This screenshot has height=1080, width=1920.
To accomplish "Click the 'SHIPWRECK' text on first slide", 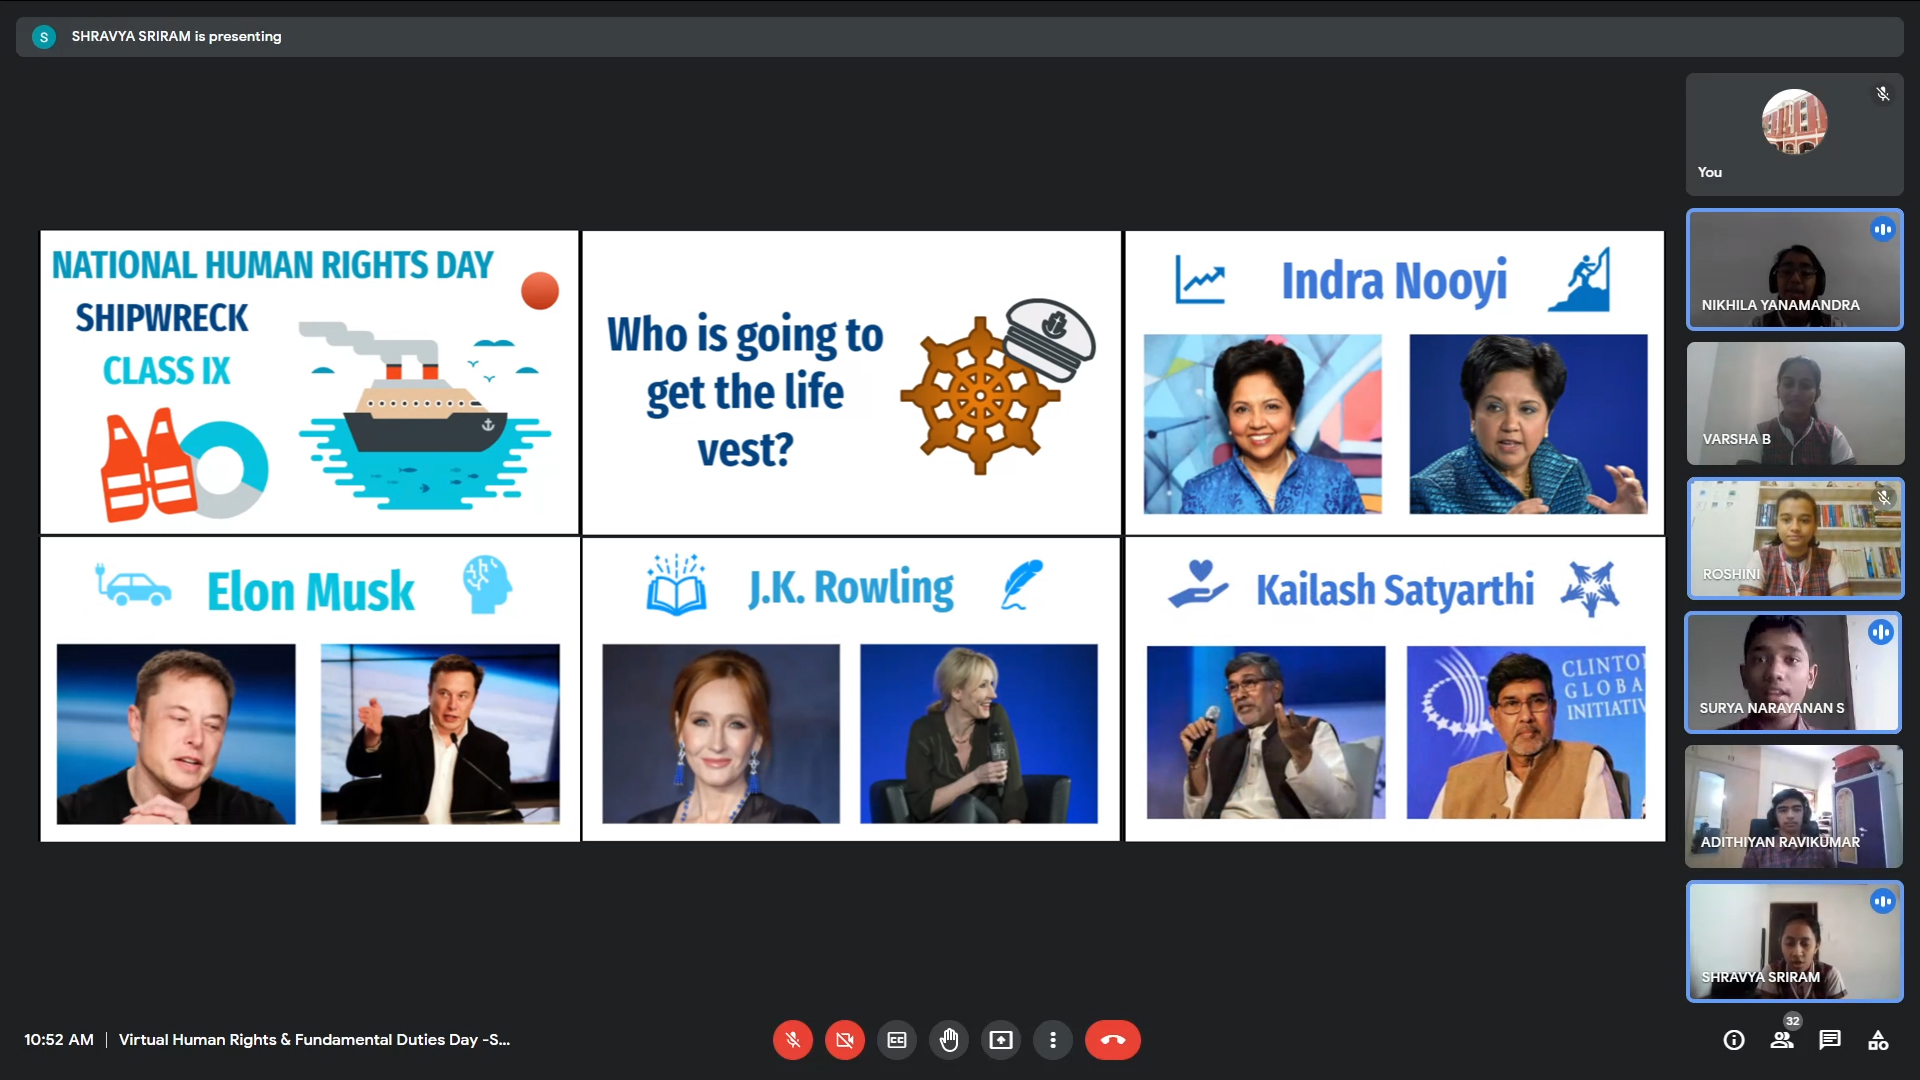I will [x=162, y=318].
